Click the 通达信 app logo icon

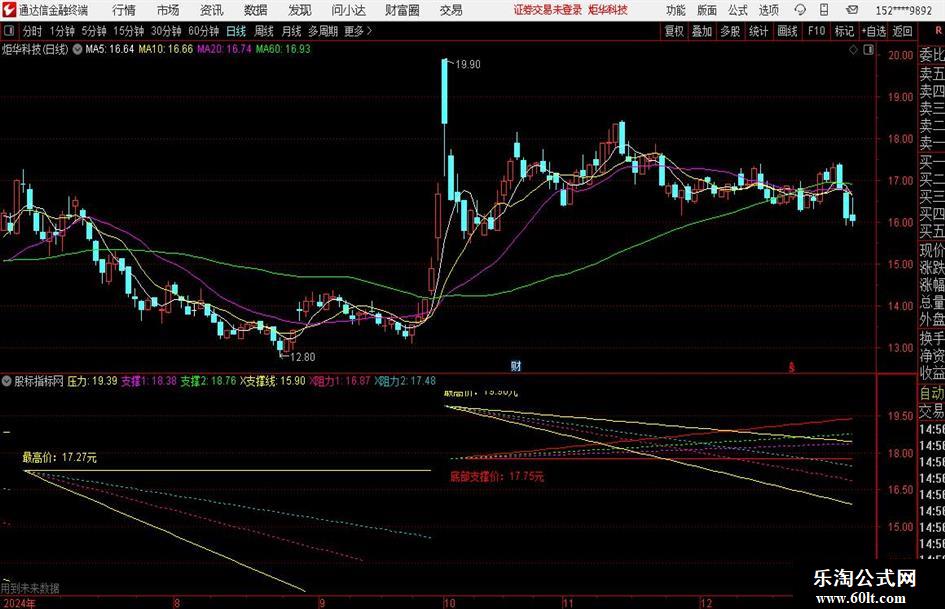coord(8,10)
